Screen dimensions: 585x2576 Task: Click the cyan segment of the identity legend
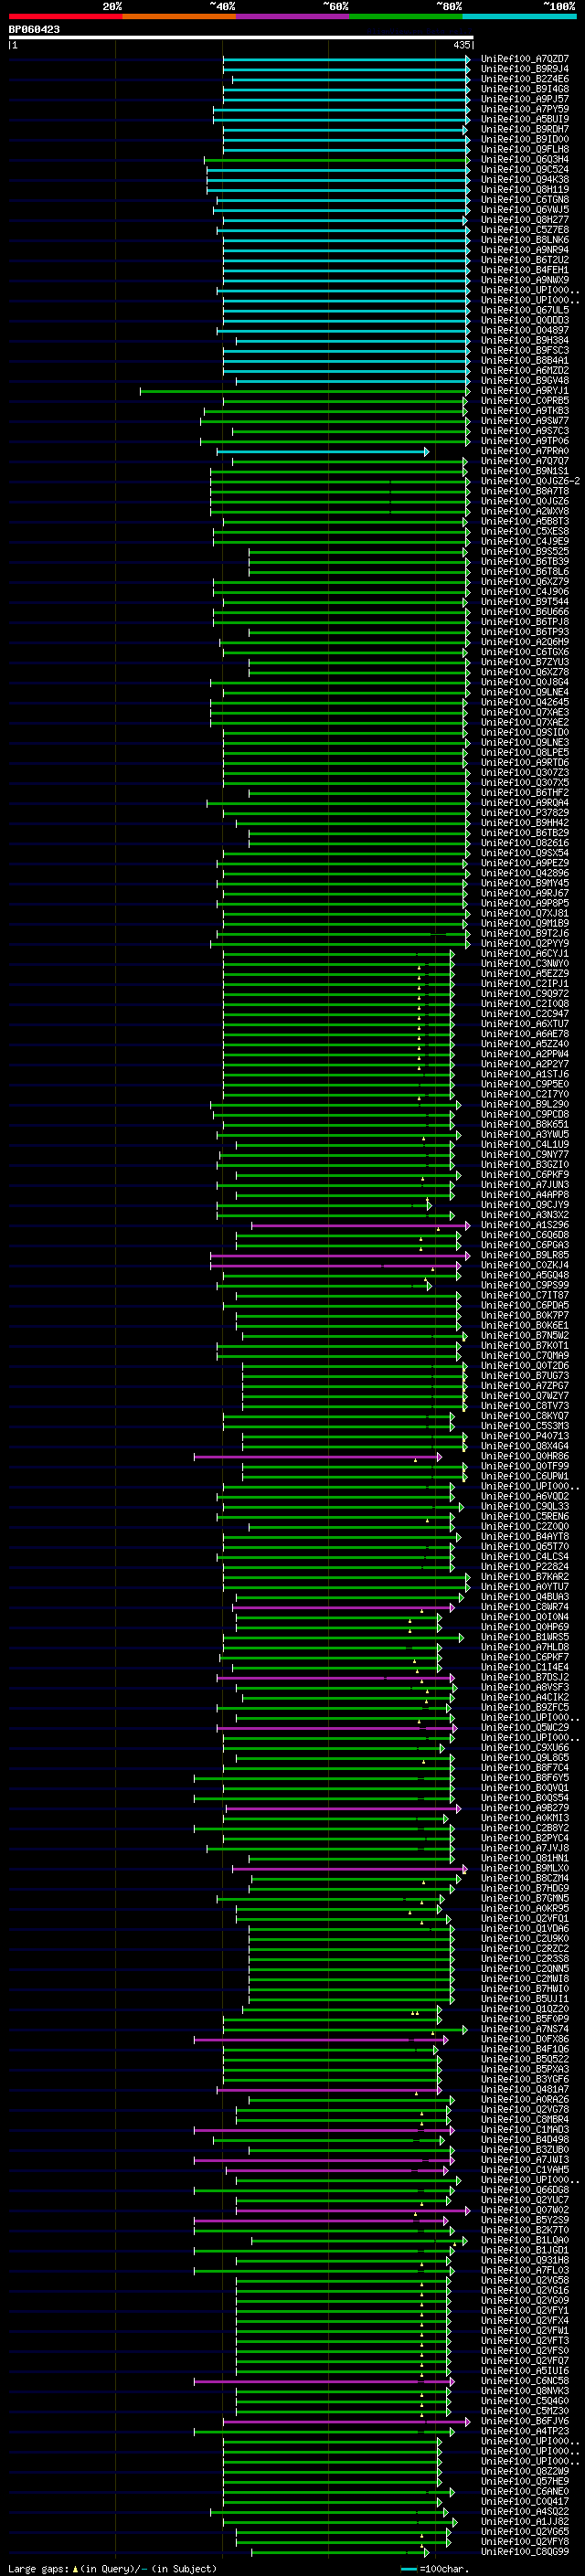pyautogui.click(x=519, y=17)
